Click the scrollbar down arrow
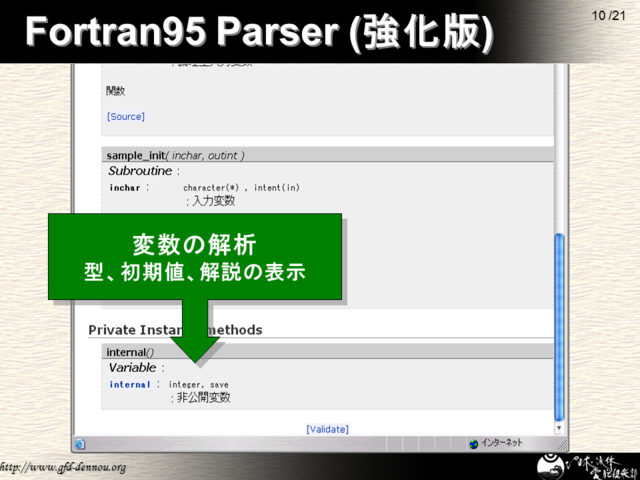Image resolution: width=640 pixels, height=480 pixels. 559,428
